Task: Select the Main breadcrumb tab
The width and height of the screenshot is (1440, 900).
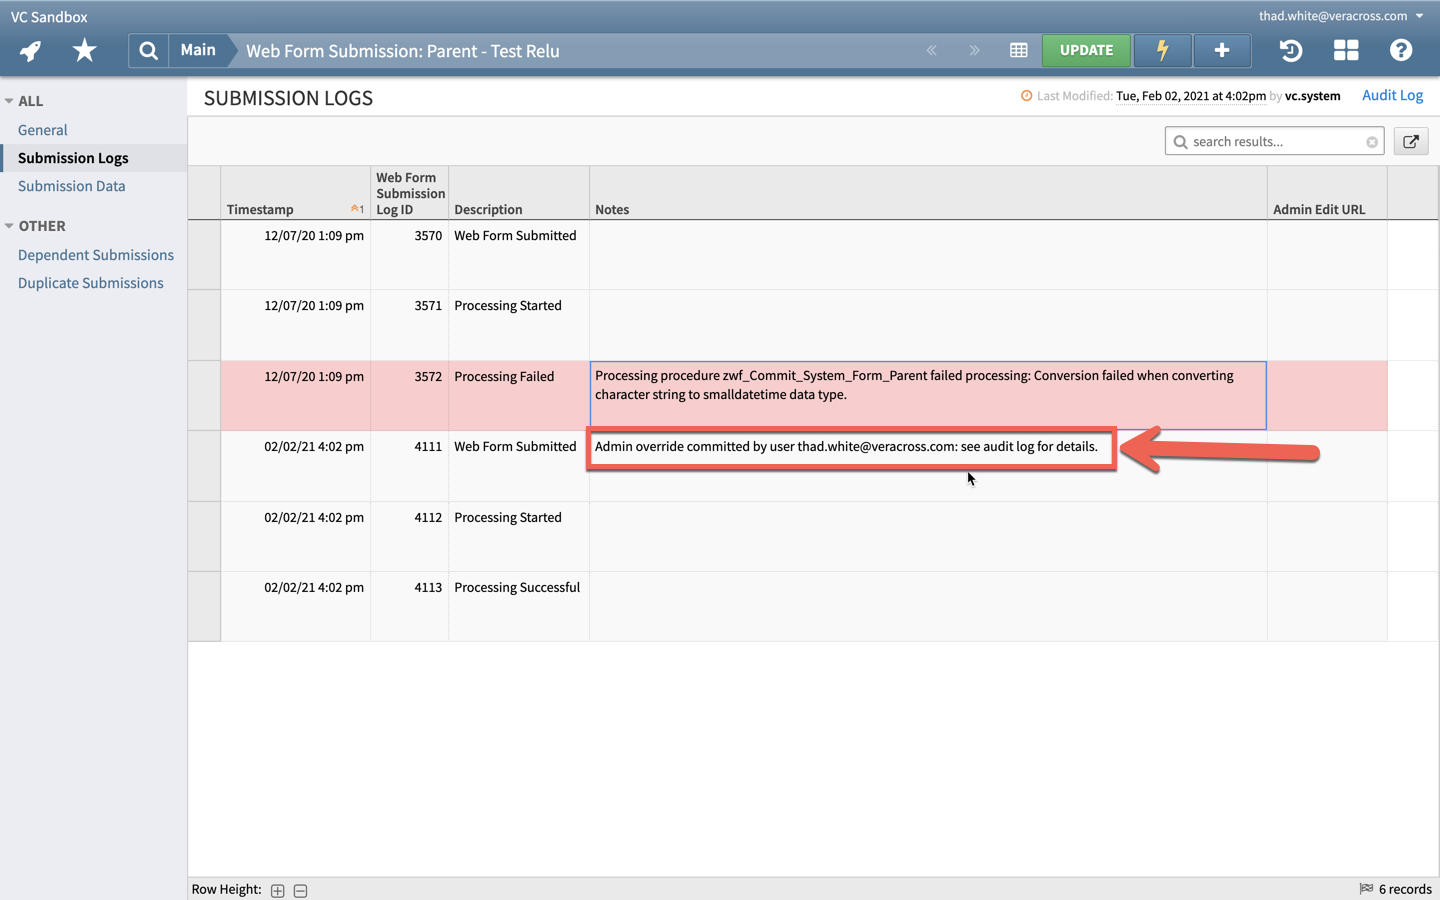Action: point(198,50)
